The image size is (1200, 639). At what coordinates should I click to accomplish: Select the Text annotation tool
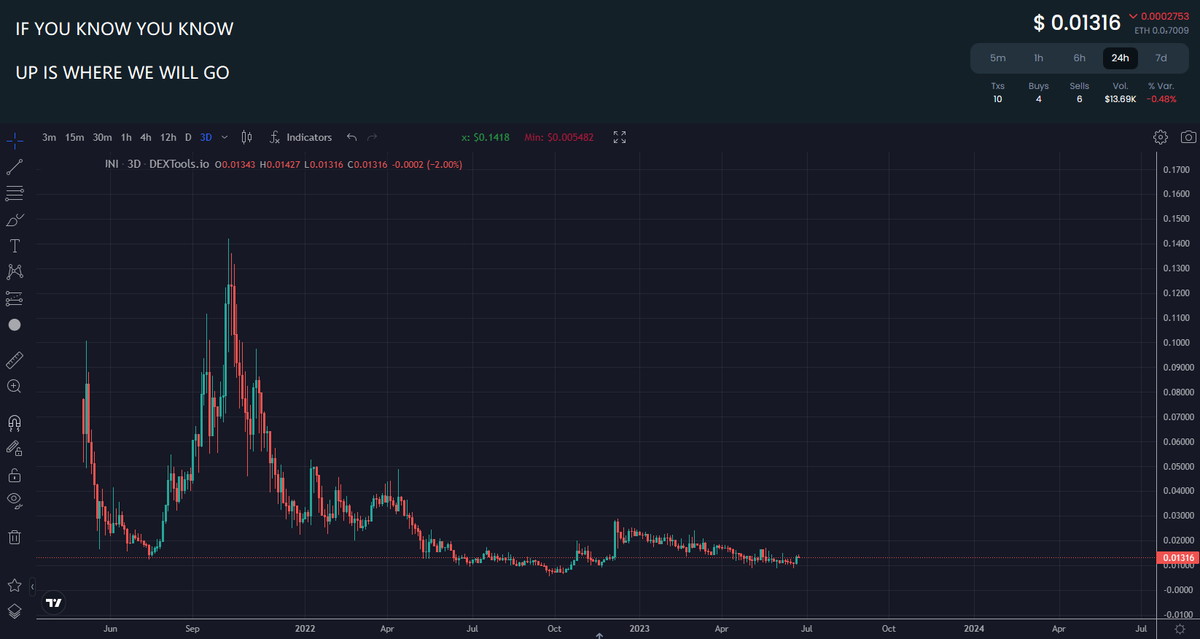[14, 245]
